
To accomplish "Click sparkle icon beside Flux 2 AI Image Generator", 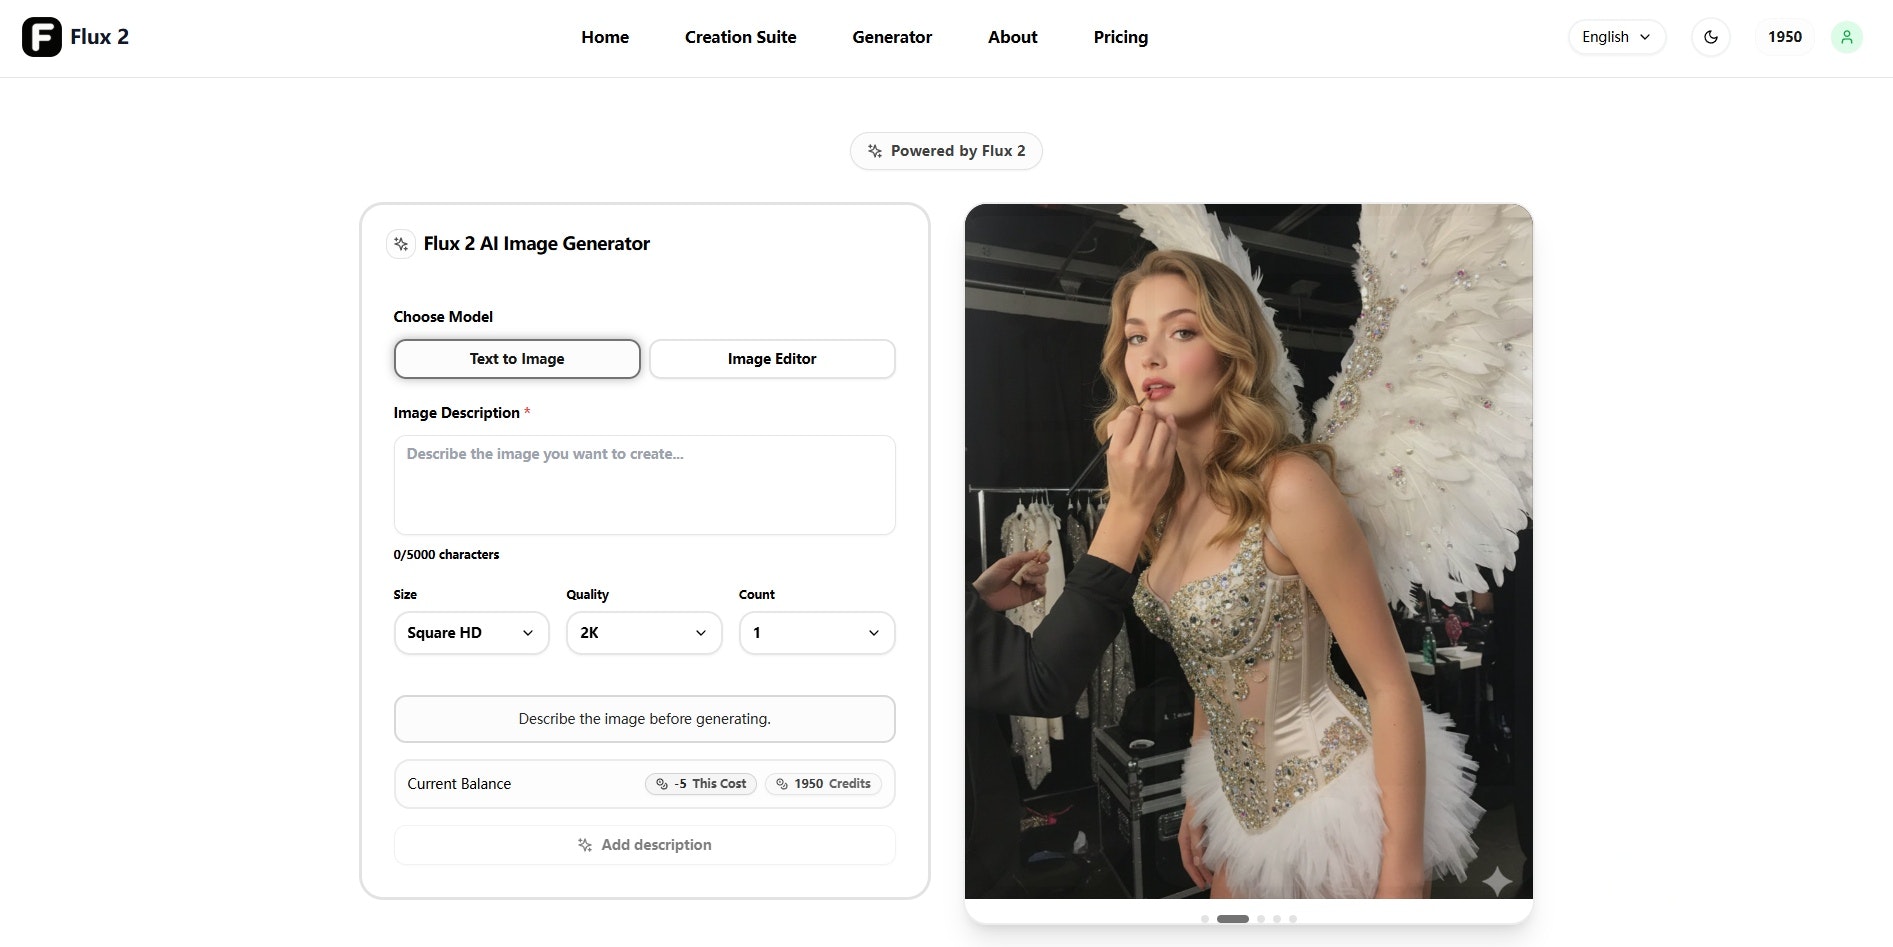I will (x=401, y=244).
